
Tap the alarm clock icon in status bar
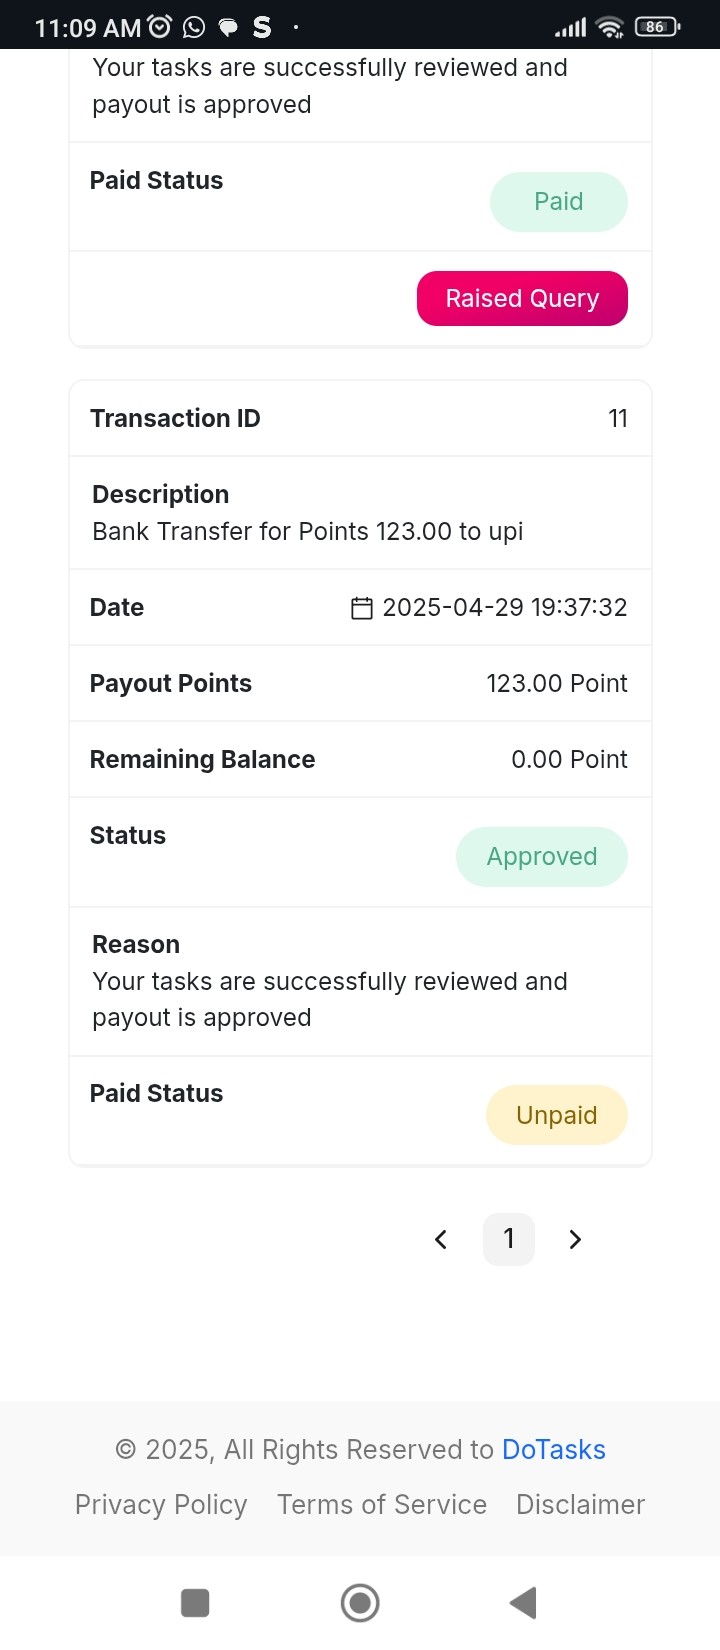coord(160,27)
